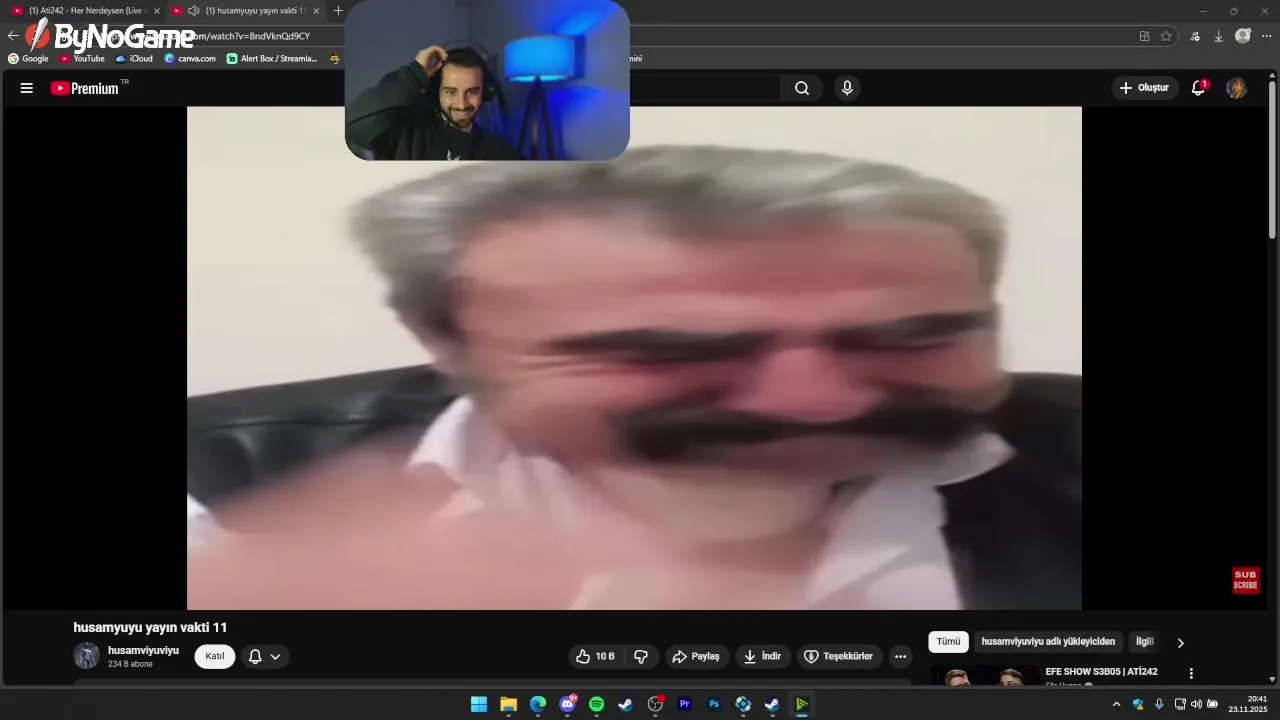Go back with browser back arrow
The image size is (1280, 720).
point(13,36)
